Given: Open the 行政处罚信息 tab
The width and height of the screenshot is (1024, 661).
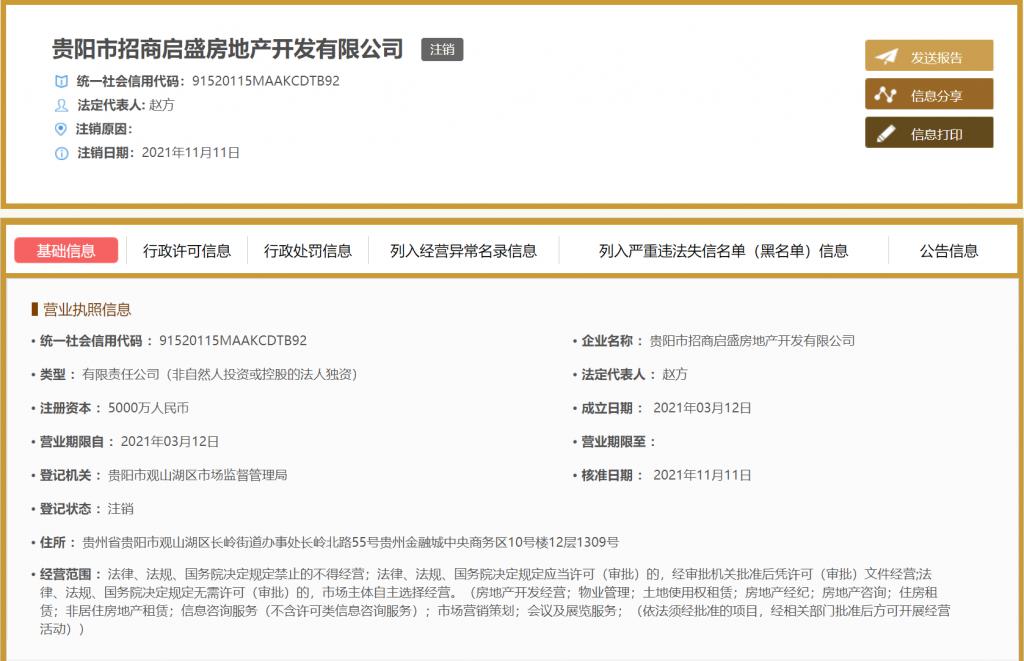Looking at the screenshot, I should point(308,251).
